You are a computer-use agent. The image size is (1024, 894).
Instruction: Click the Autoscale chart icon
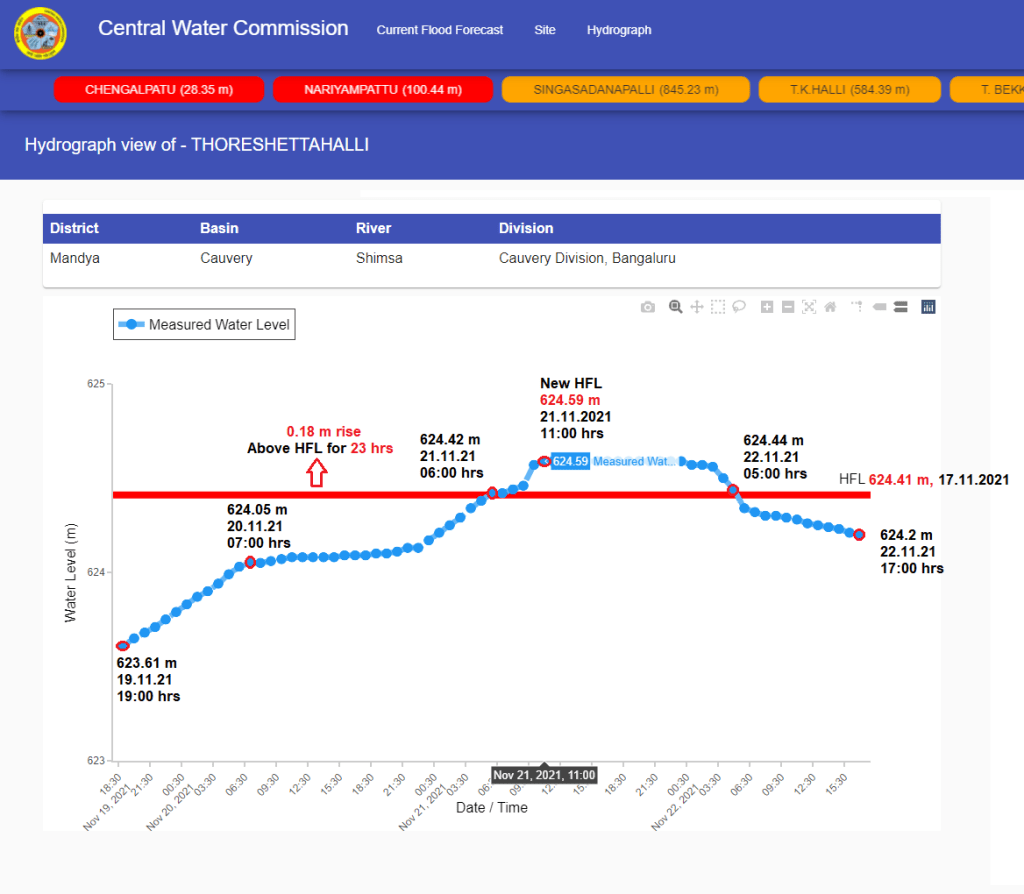(809, 307)
